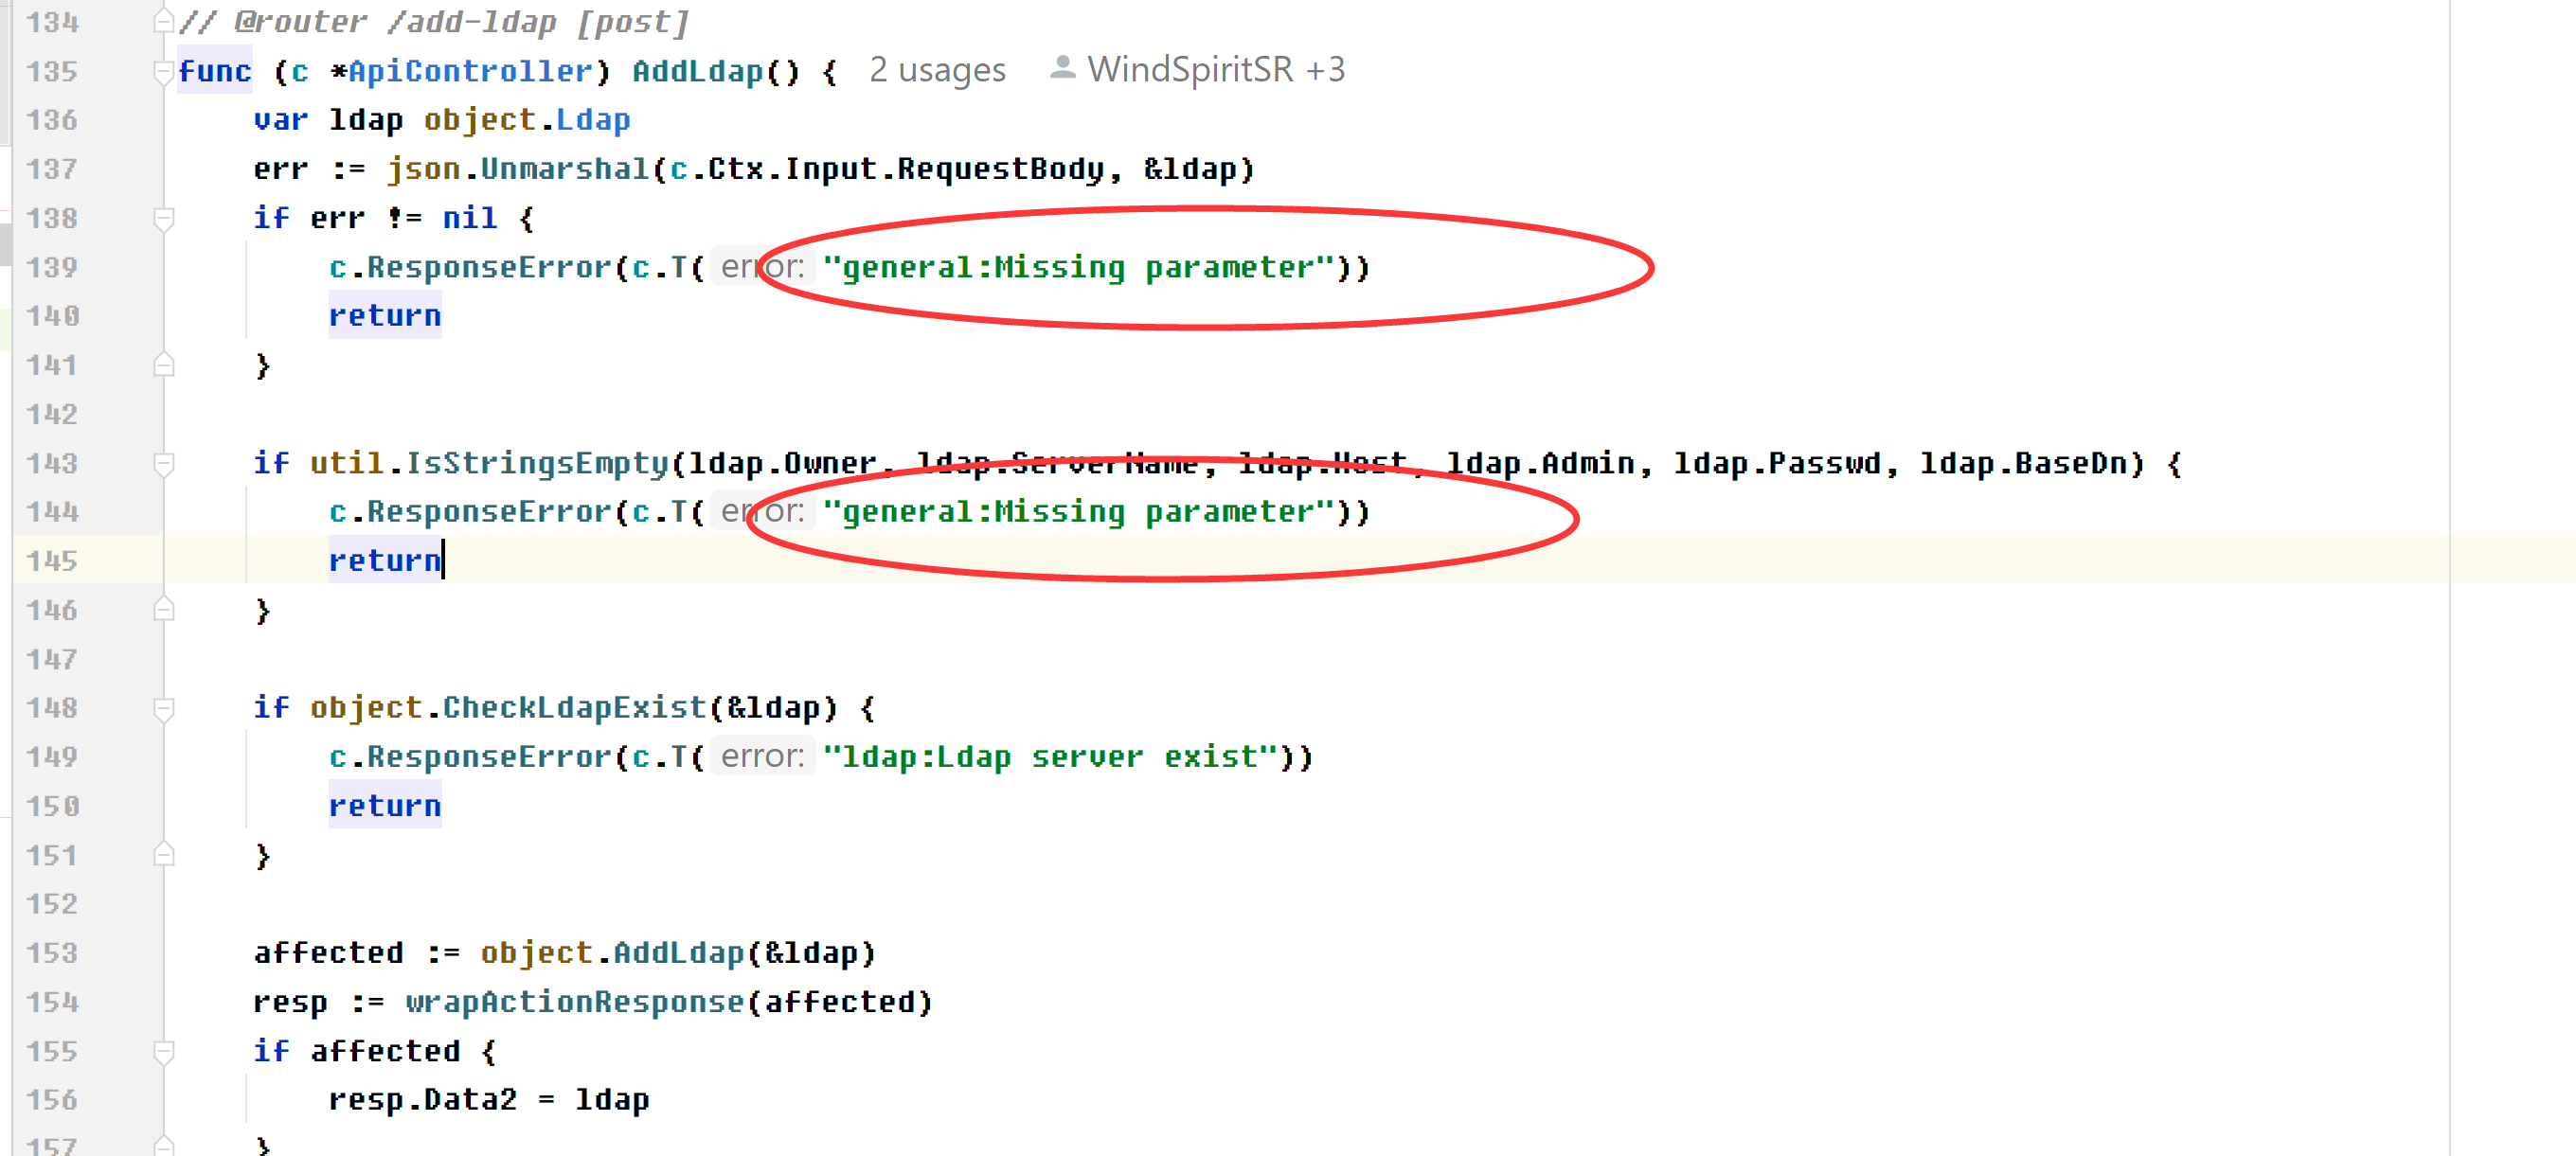Collapse the CheckLdapExist if block
Screen dimensions: 2576x1156
pos(164,708)
